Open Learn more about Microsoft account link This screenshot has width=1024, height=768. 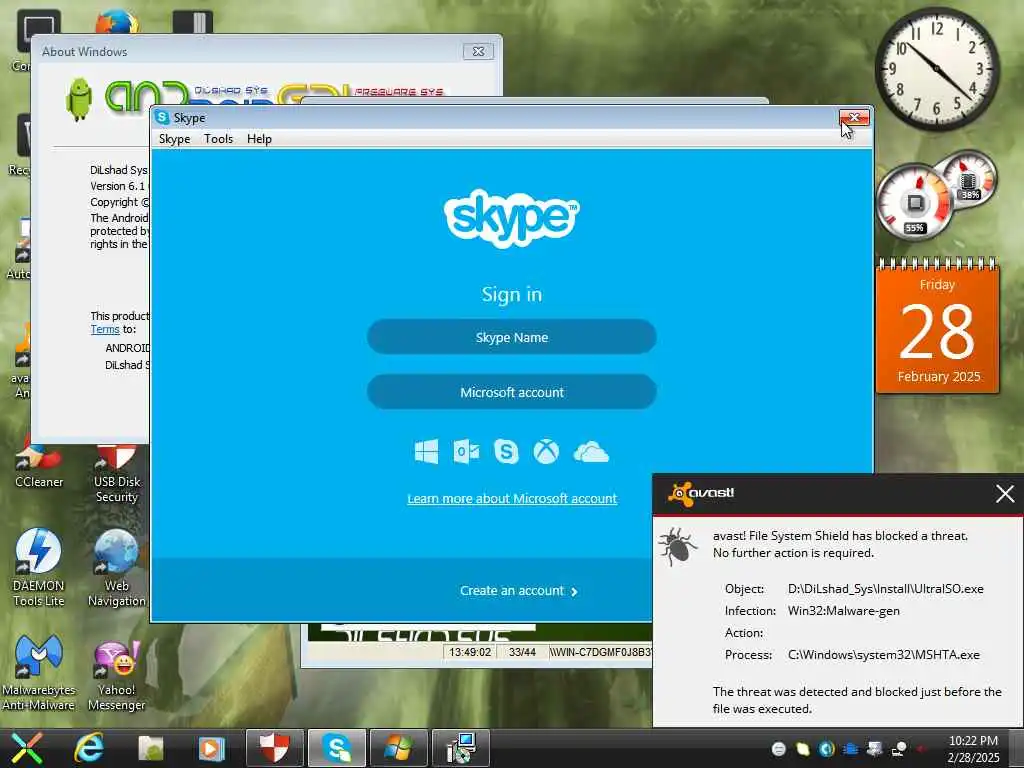(x=512, y=498)
